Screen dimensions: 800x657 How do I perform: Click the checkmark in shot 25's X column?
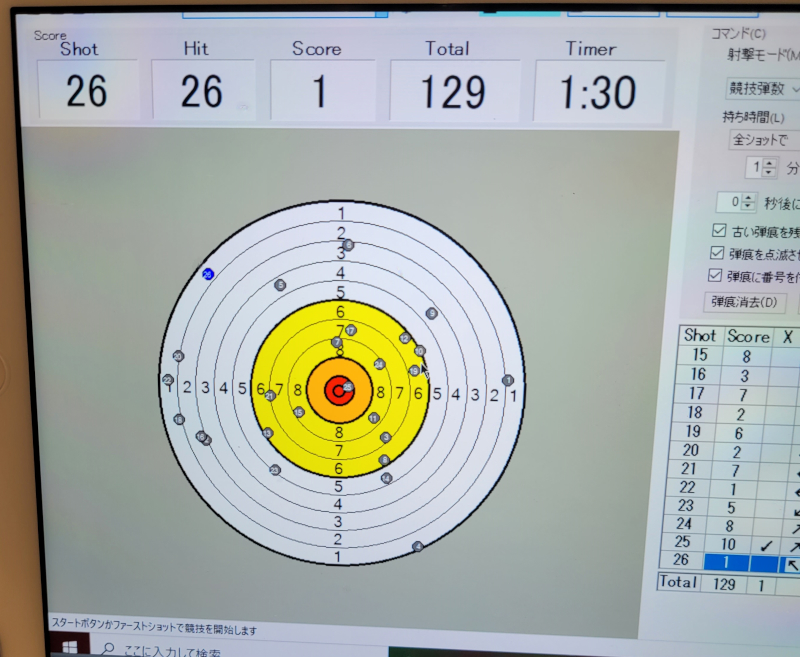(765, 546)
